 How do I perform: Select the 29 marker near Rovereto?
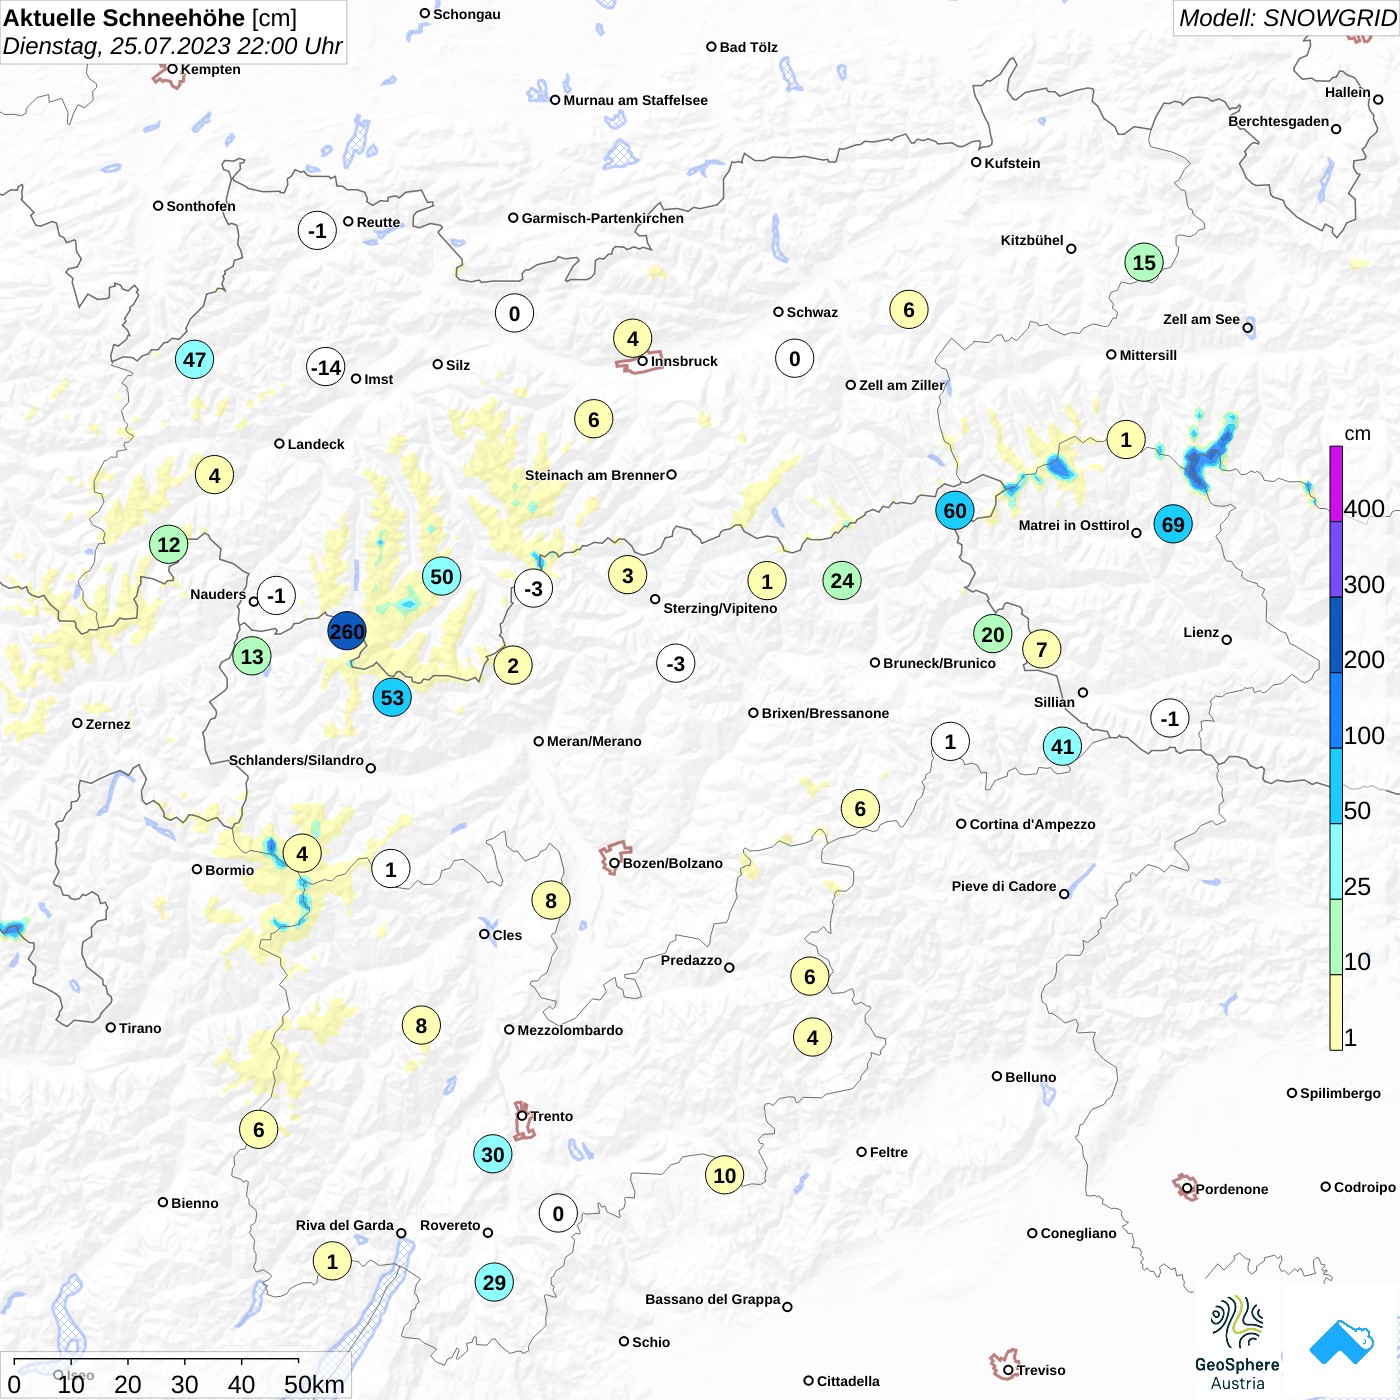(494, 1282)
